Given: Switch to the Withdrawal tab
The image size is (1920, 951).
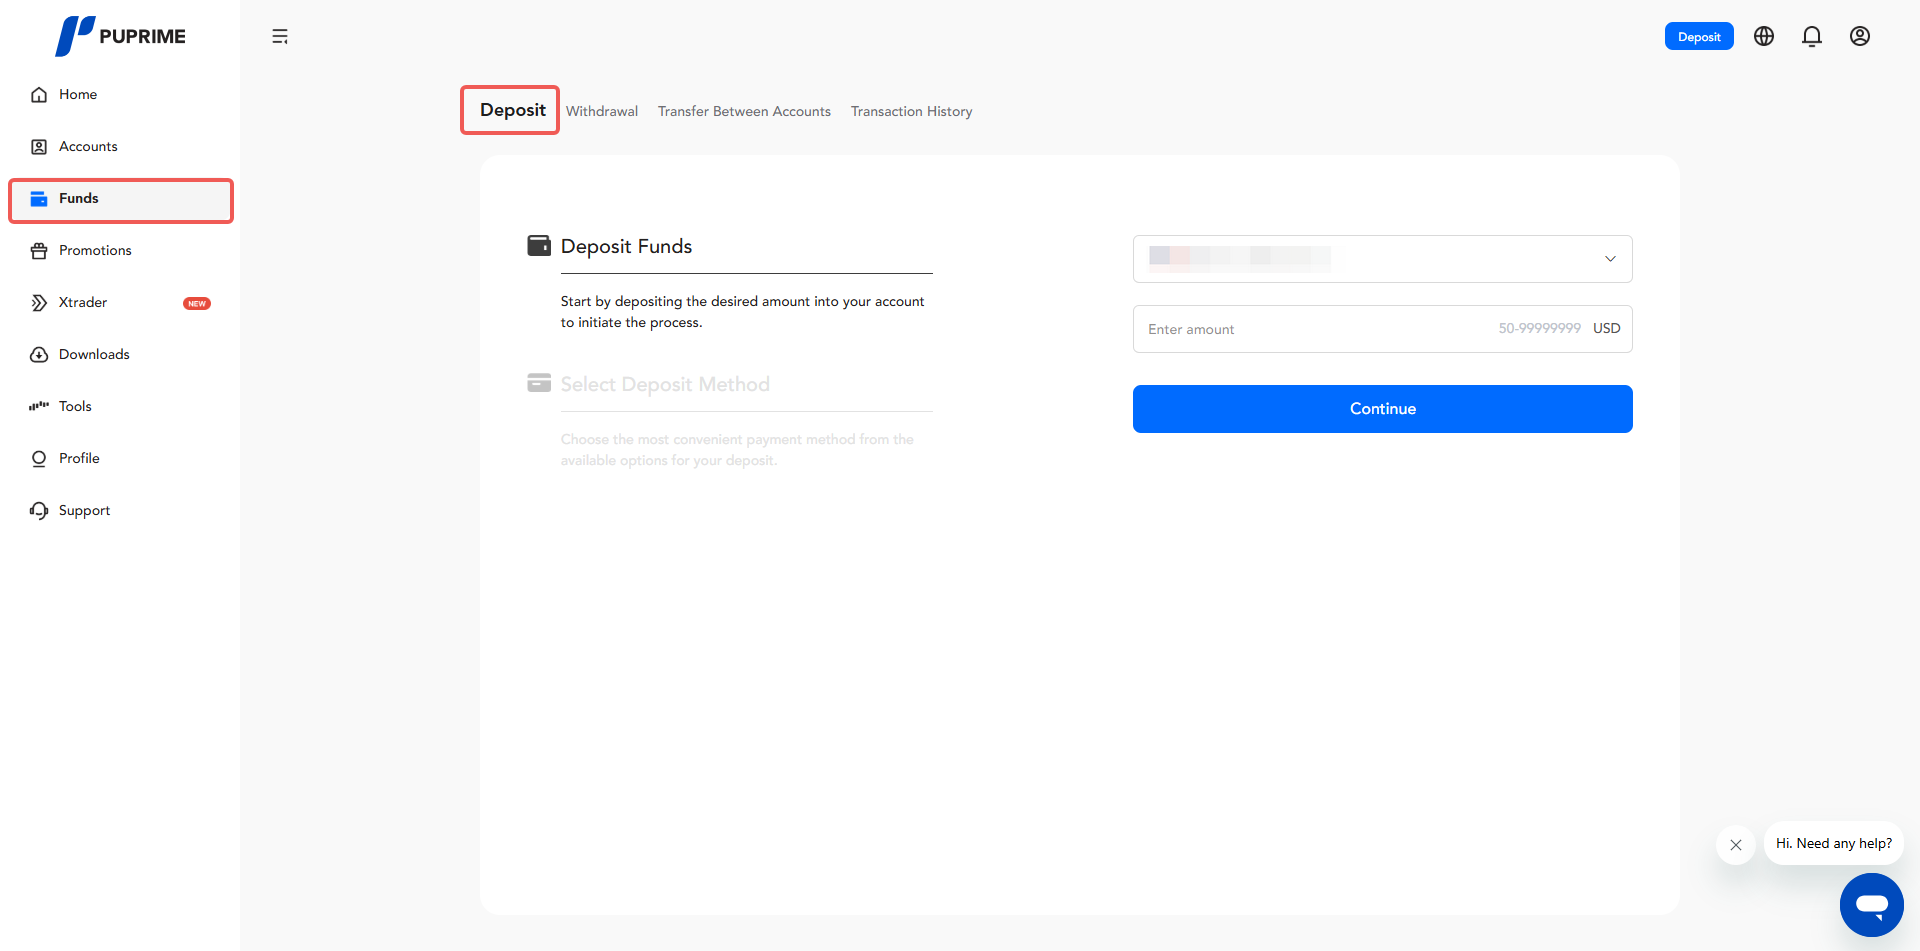Looking at the screenshot, I should [x=602, y=112].
